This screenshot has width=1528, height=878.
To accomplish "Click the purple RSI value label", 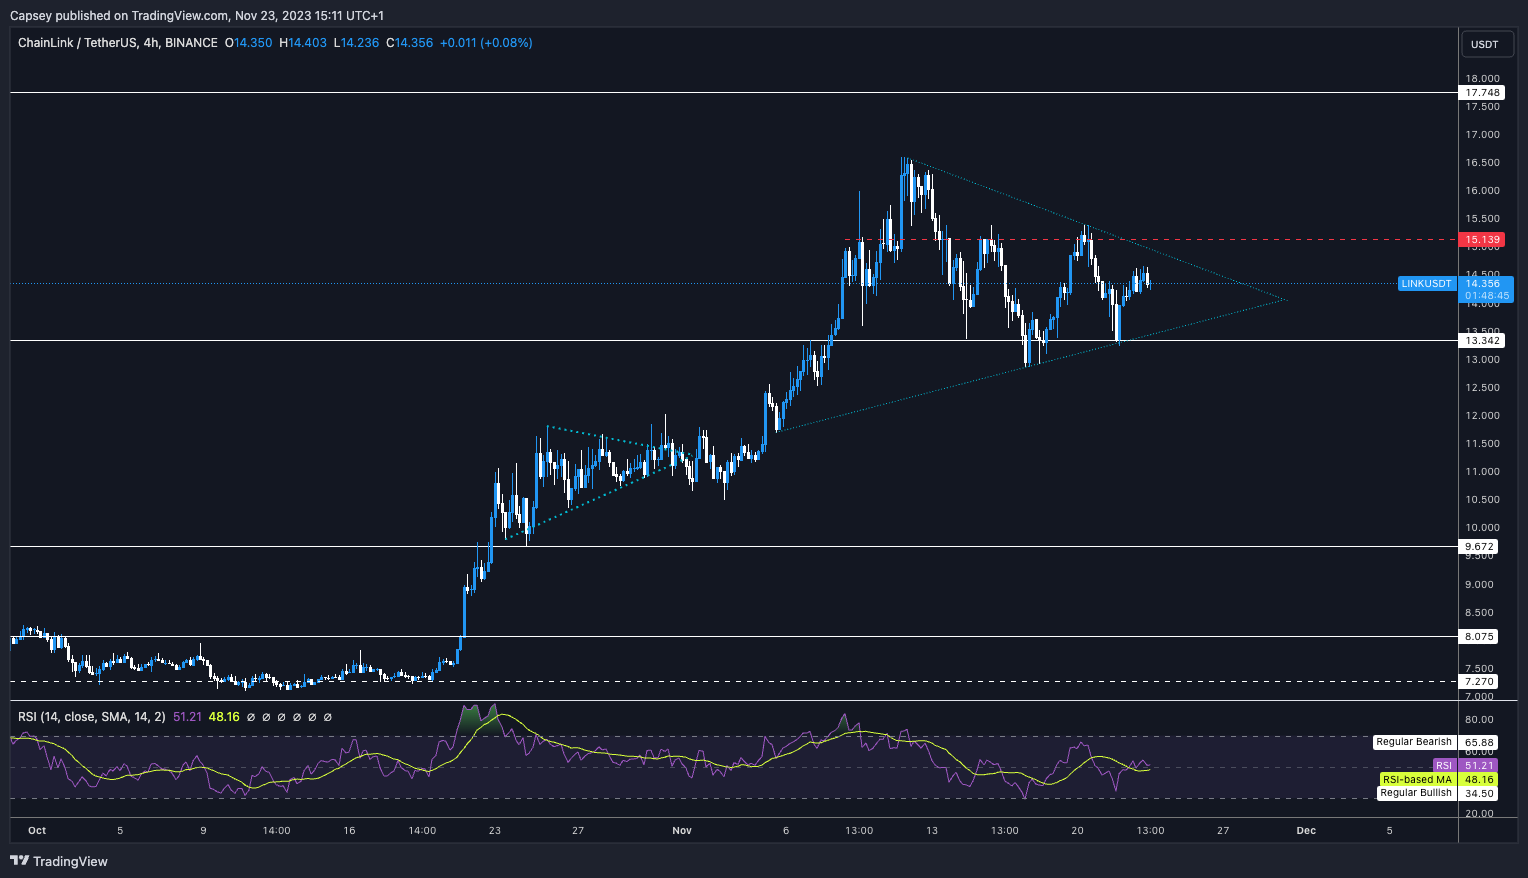I will click(1443, 766).
